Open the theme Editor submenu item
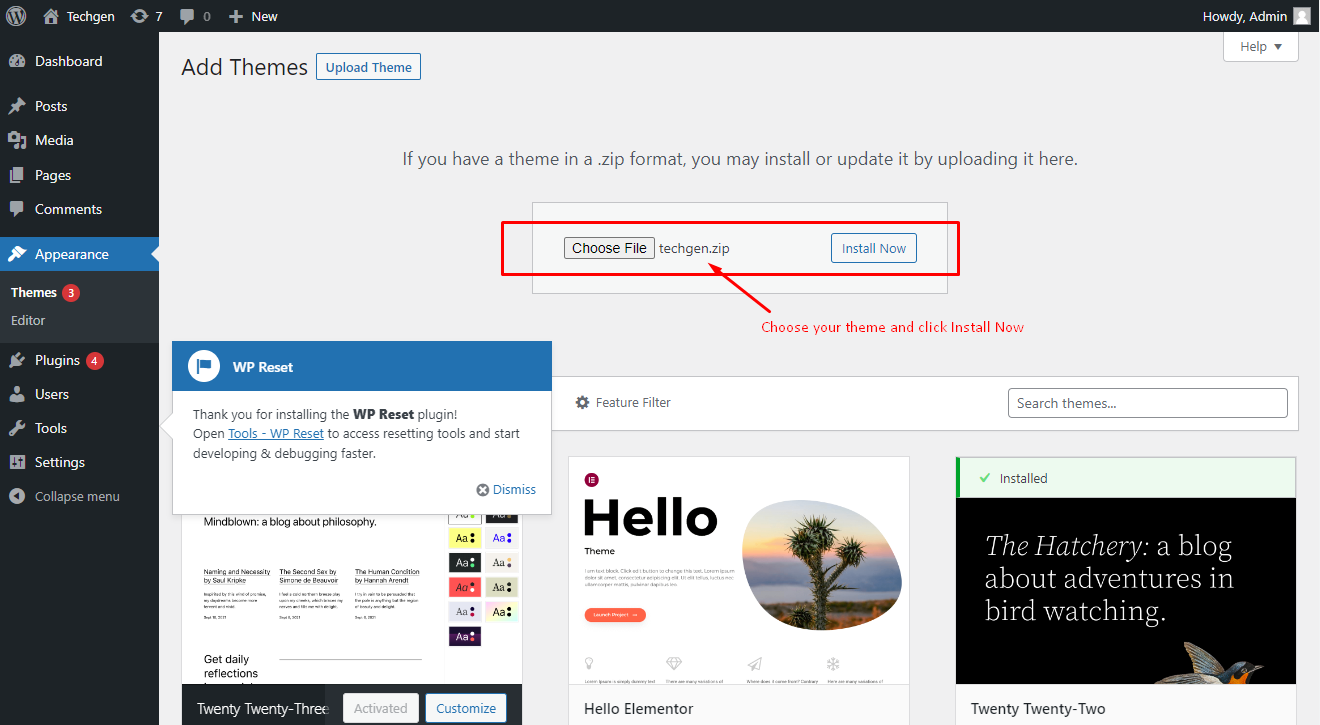 tap(28, 320)
